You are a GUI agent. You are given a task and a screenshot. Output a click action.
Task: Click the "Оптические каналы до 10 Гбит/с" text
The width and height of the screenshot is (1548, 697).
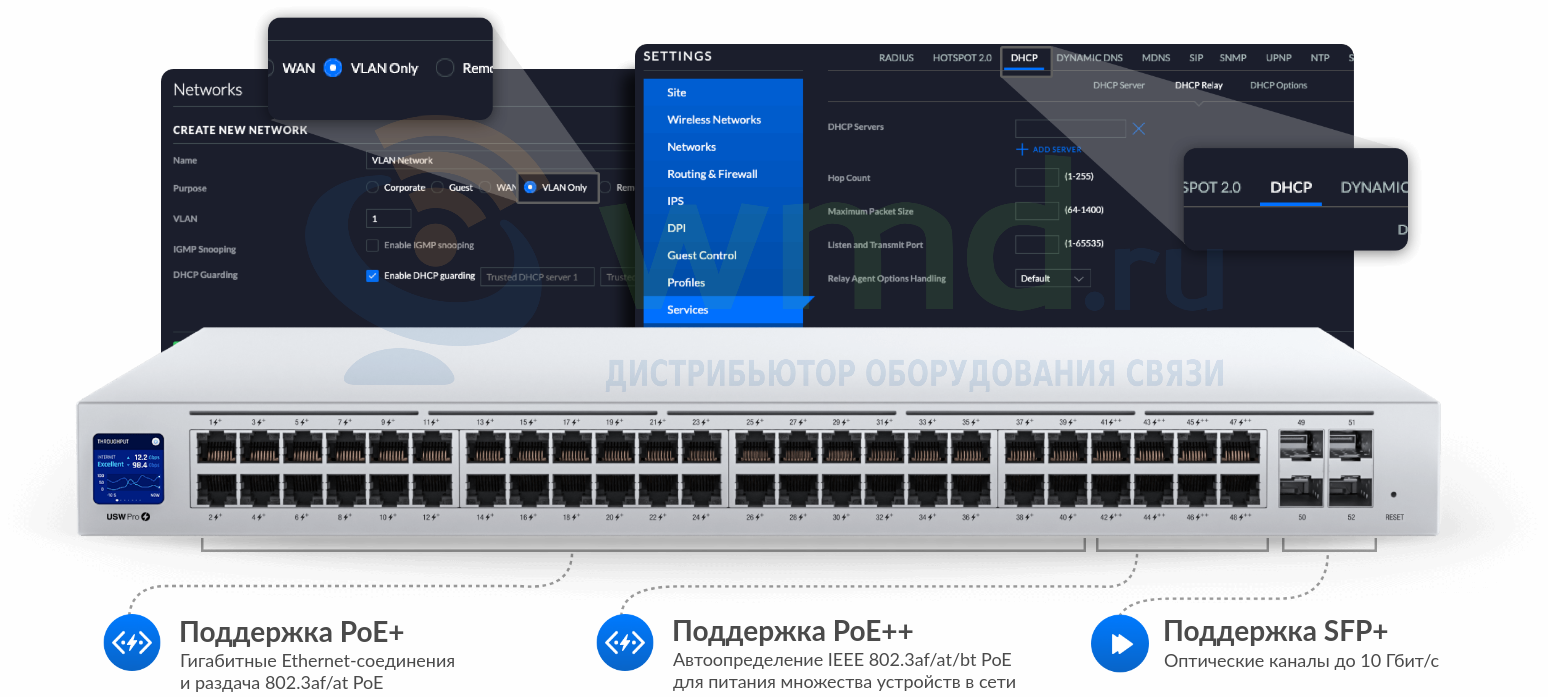1301,661
